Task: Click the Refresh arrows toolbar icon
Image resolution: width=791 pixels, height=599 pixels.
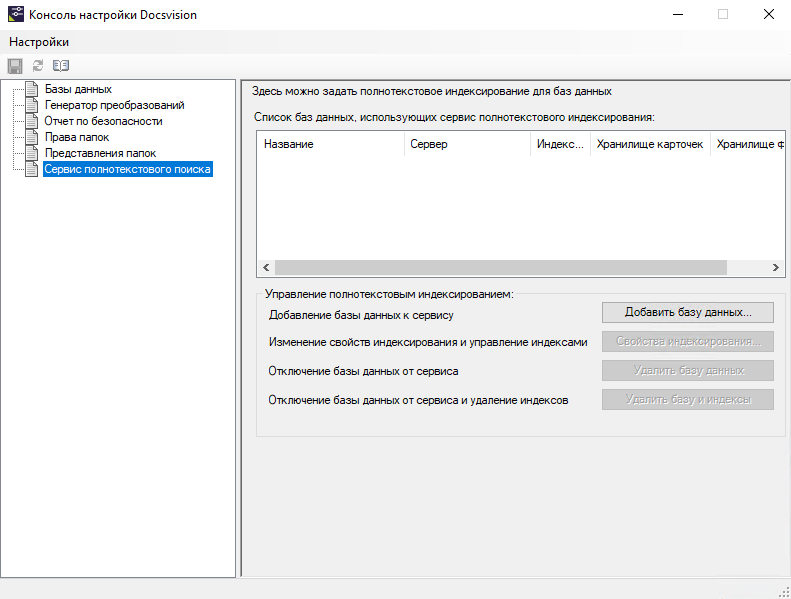Action: pyautogui.click(x=38, y=65)
